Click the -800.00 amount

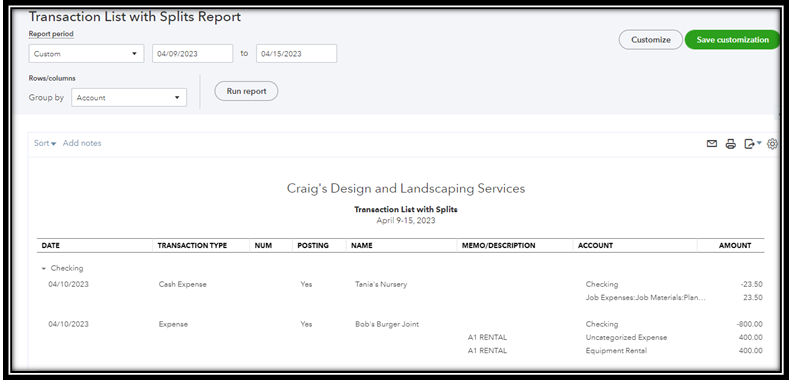[749, 324]
